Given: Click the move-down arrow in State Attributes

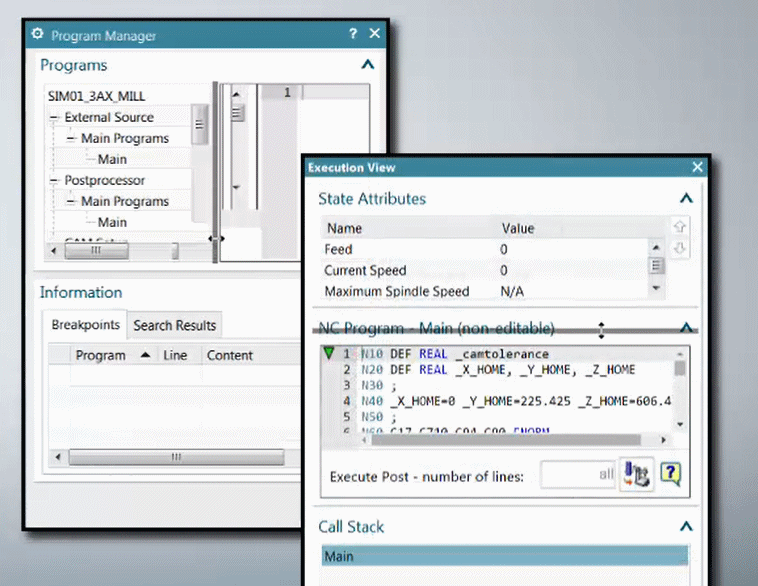Looking at the screenshot, I should (x=680, y=248).
